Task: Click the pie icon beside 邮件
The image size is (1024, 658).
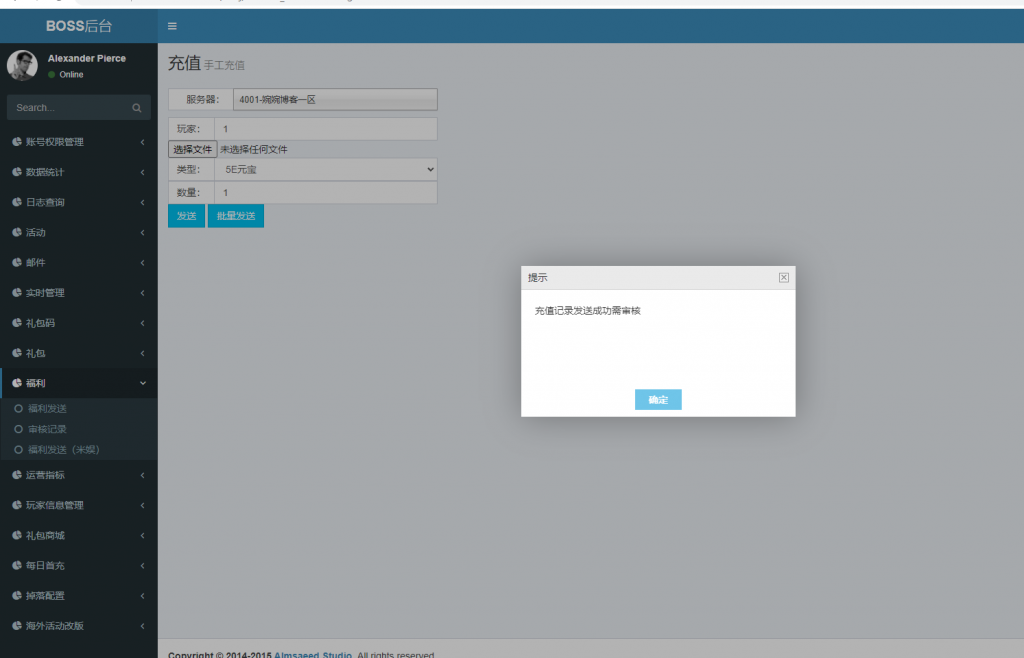Action: (17, 263)
